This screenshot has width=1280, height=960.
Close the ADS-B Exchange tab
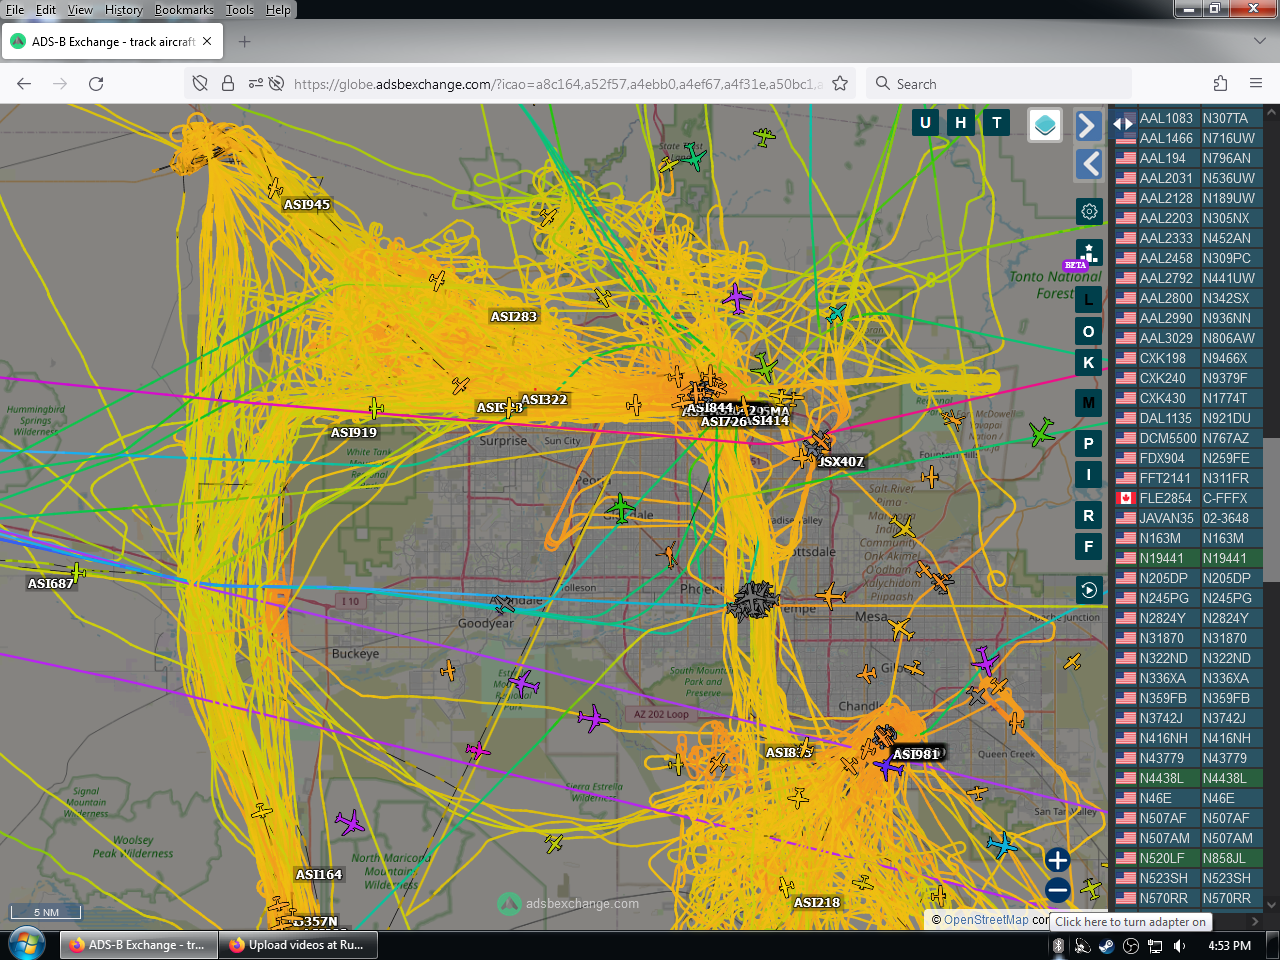pos(207,42)
